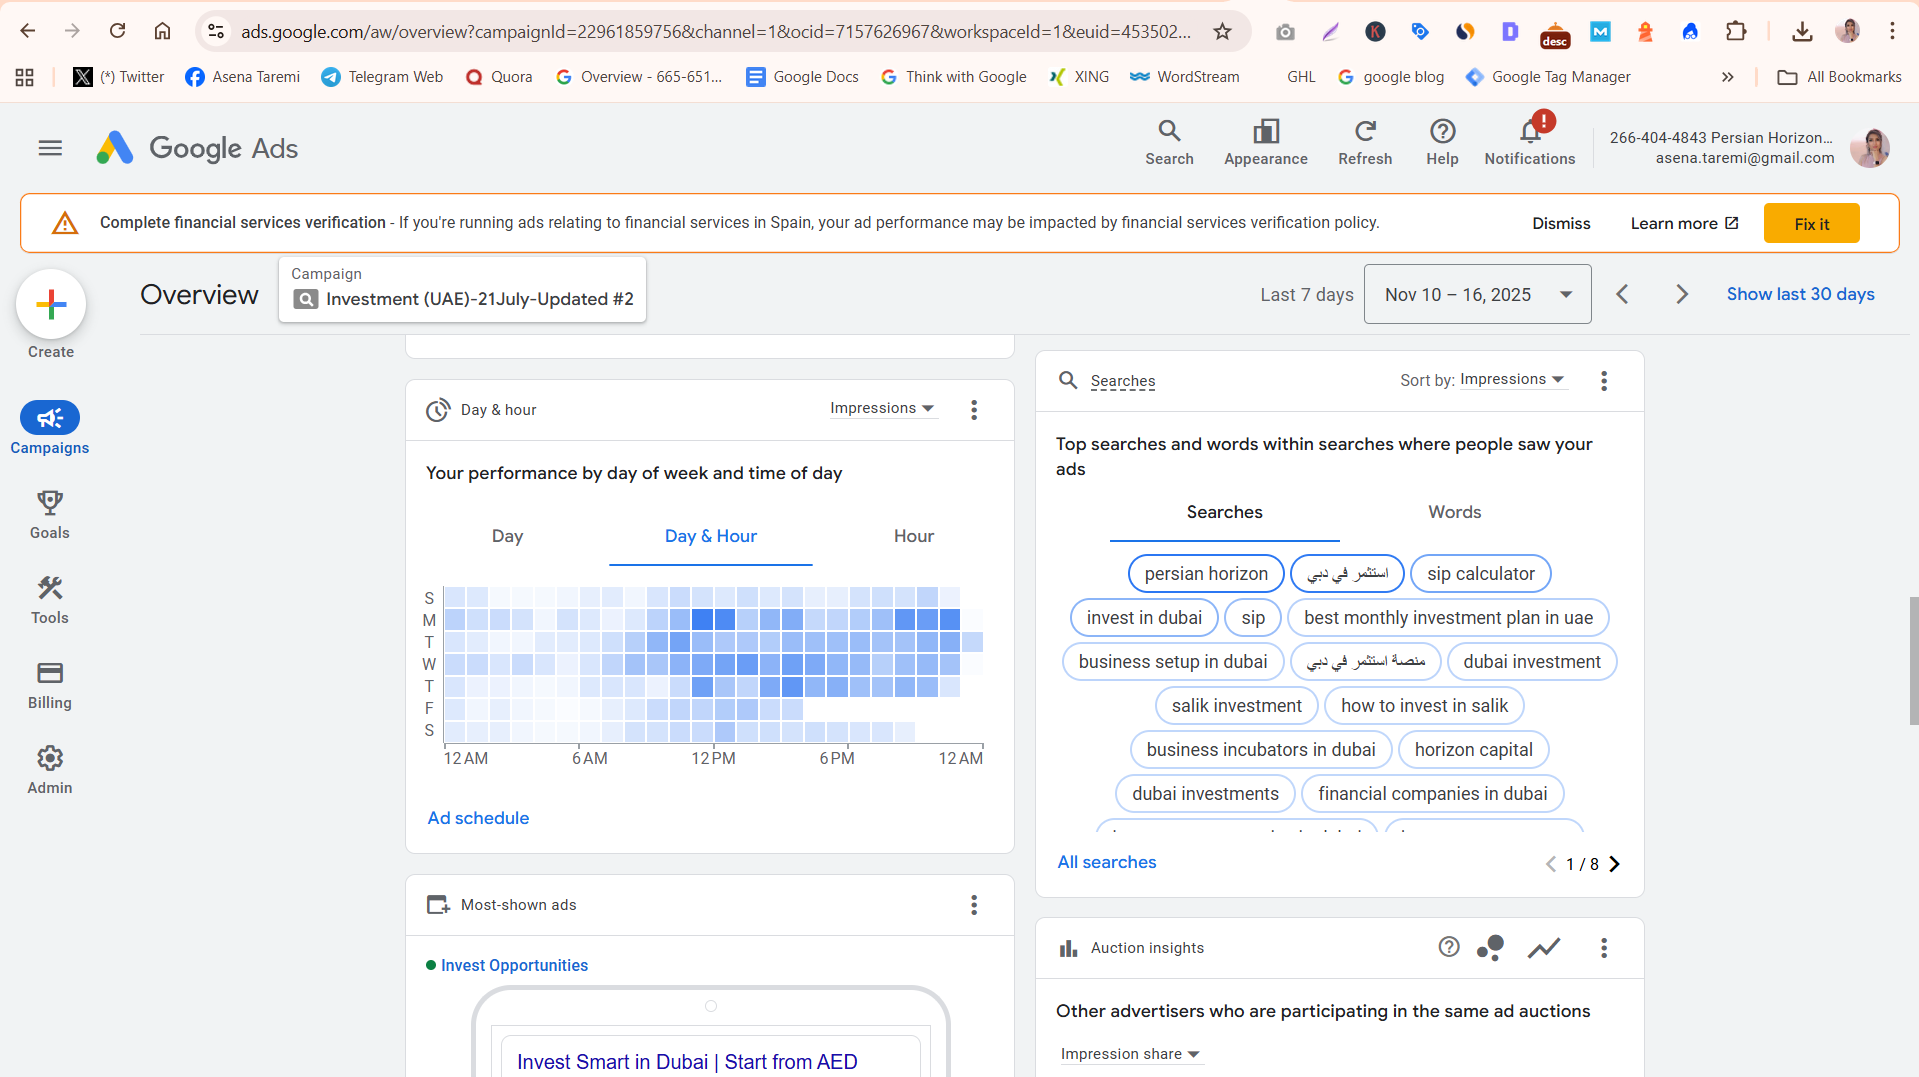Switch Auction insights to bubble chart view
This screenshot has width=1919, height=1077.
click(1491, 947)
